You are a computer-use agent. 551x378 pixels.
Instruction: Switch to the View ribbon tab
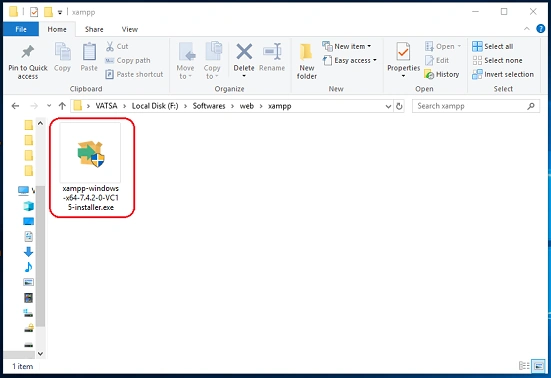click(130, 29)
